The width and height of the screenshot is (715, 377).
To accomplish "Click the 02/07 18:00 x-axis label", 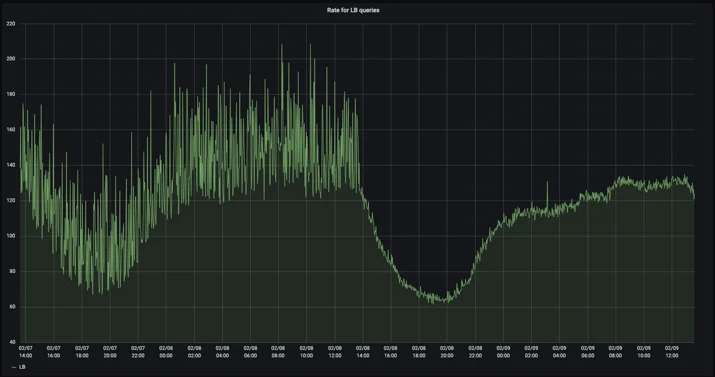I will (82, 352).
